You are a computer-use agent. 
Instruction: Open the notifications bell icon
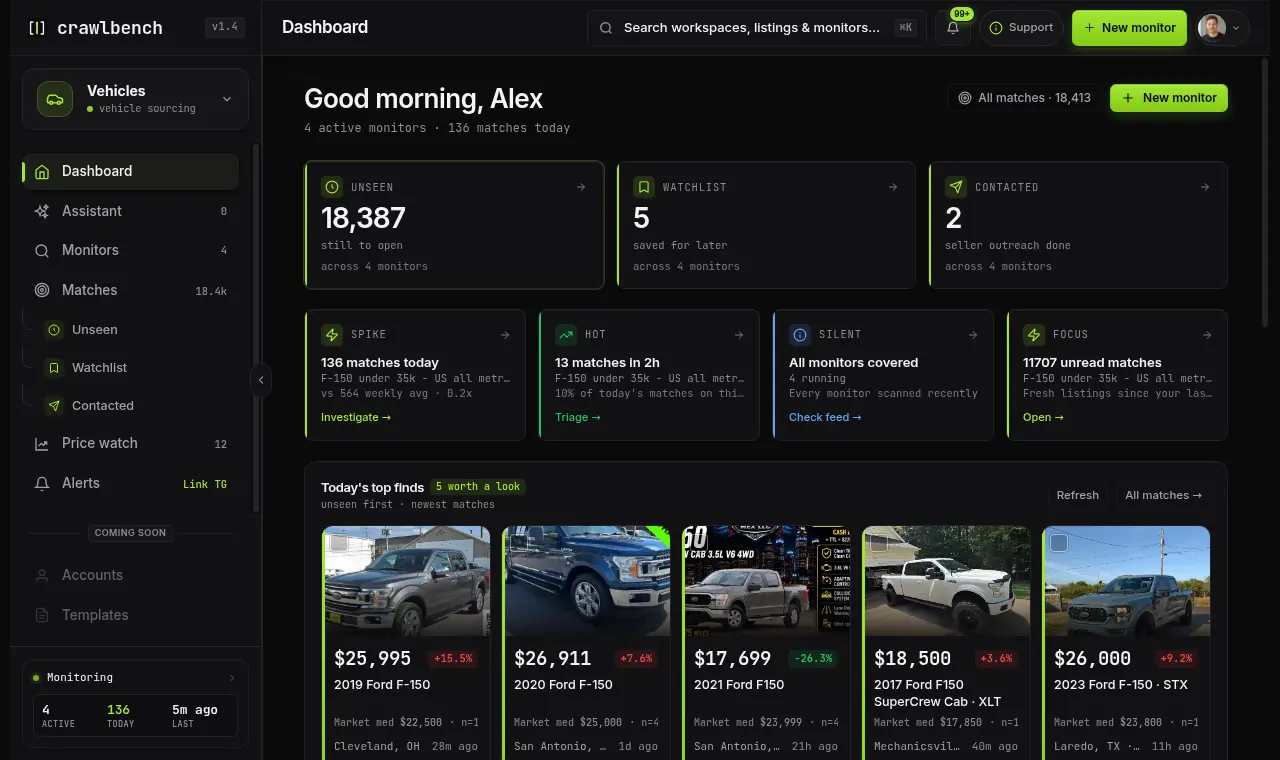(953, 28)
